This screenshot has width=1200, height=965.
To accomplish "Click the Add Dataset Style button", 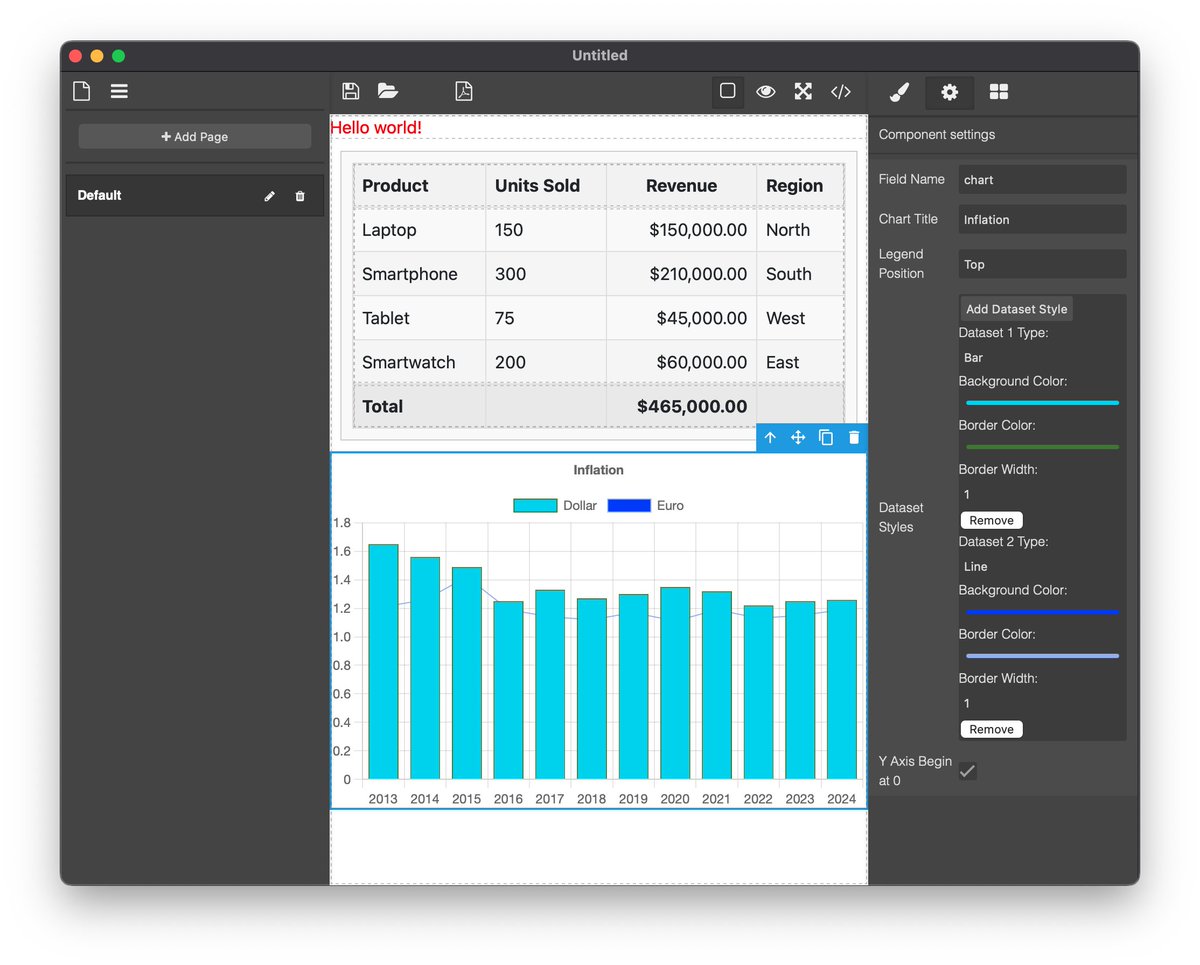I will coord(1016,309).
